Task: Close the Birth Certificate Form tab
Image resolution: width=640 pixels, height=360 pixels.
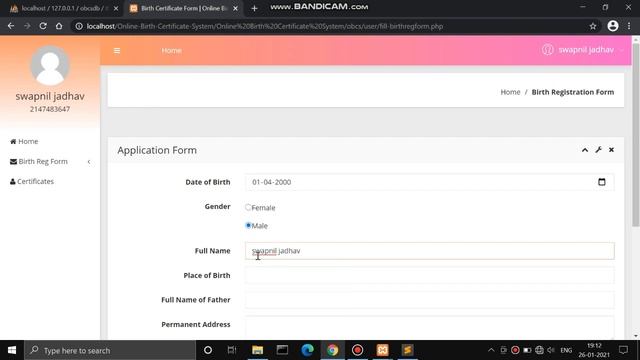Action: [236, 8]
